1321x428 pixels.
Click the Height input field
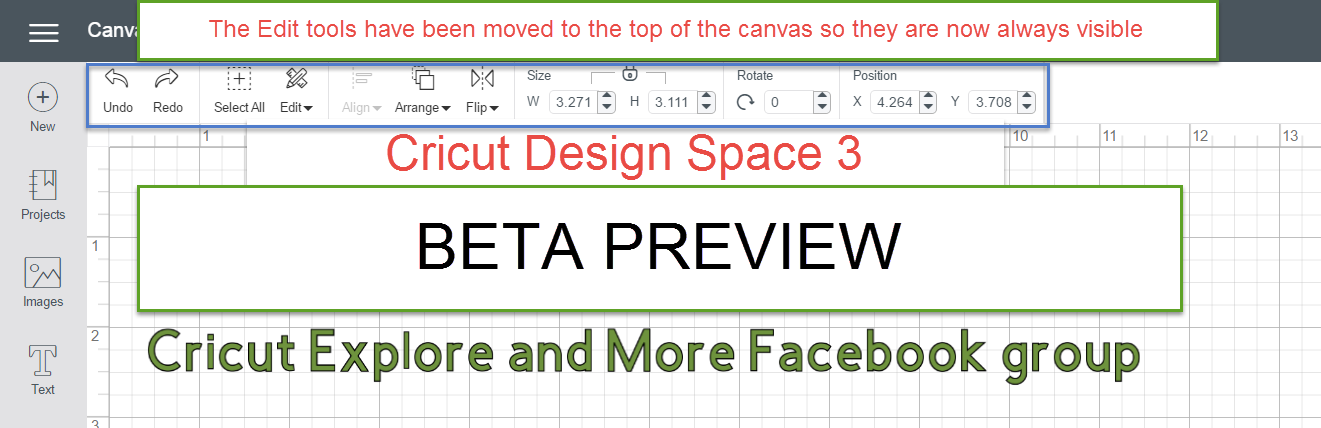click(671, 102)
